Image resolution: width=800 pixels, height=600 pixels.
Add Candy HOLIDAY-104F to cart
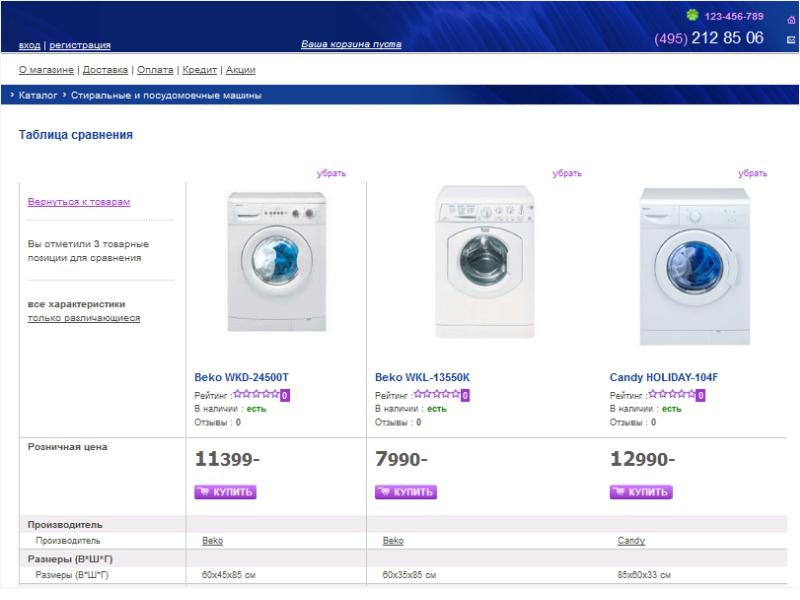point(641,492)
